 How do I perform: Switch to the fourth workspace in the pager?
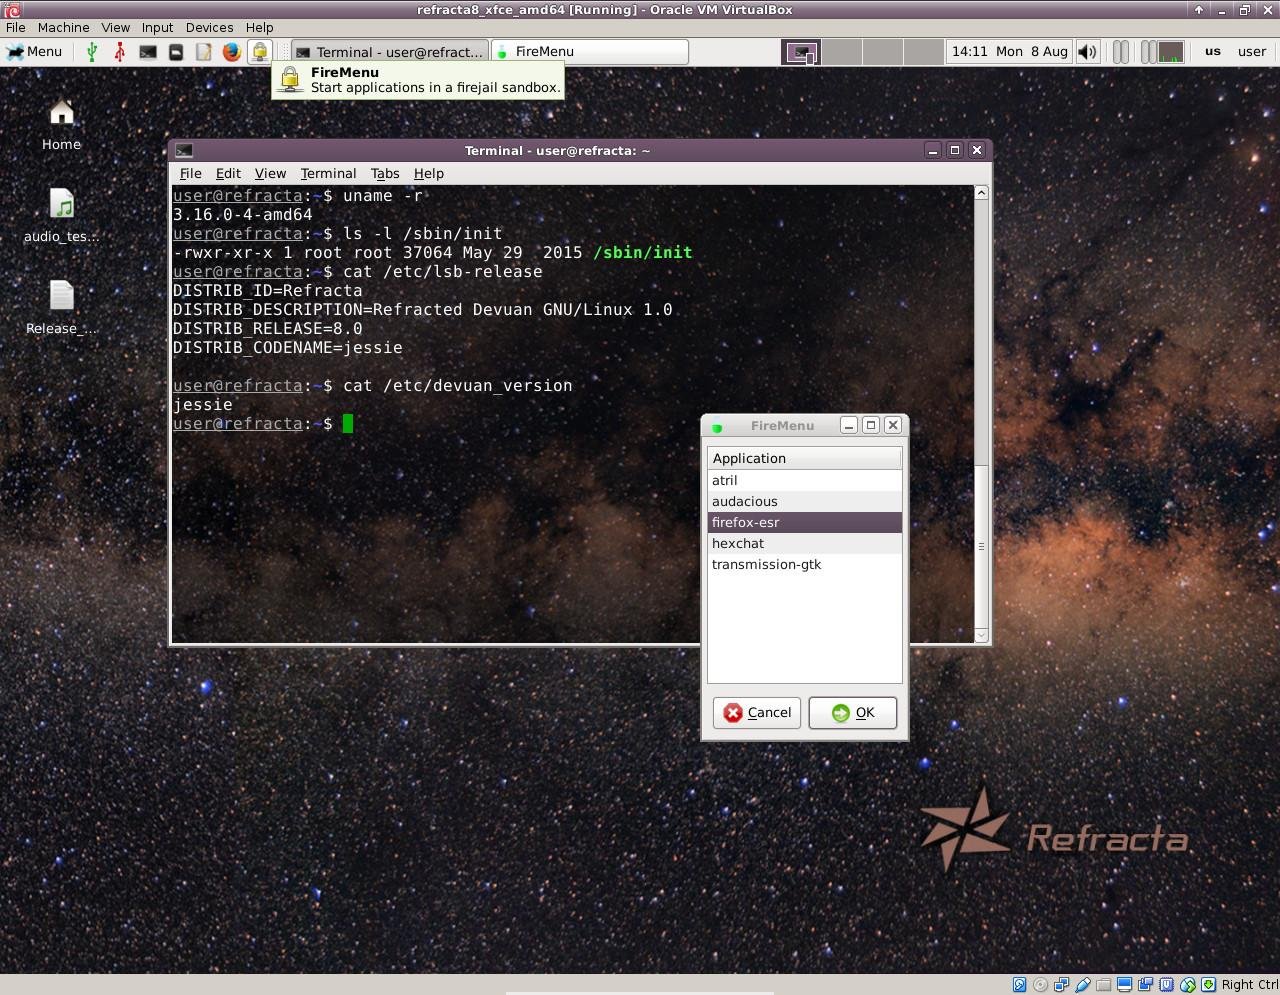pos(924,52)
